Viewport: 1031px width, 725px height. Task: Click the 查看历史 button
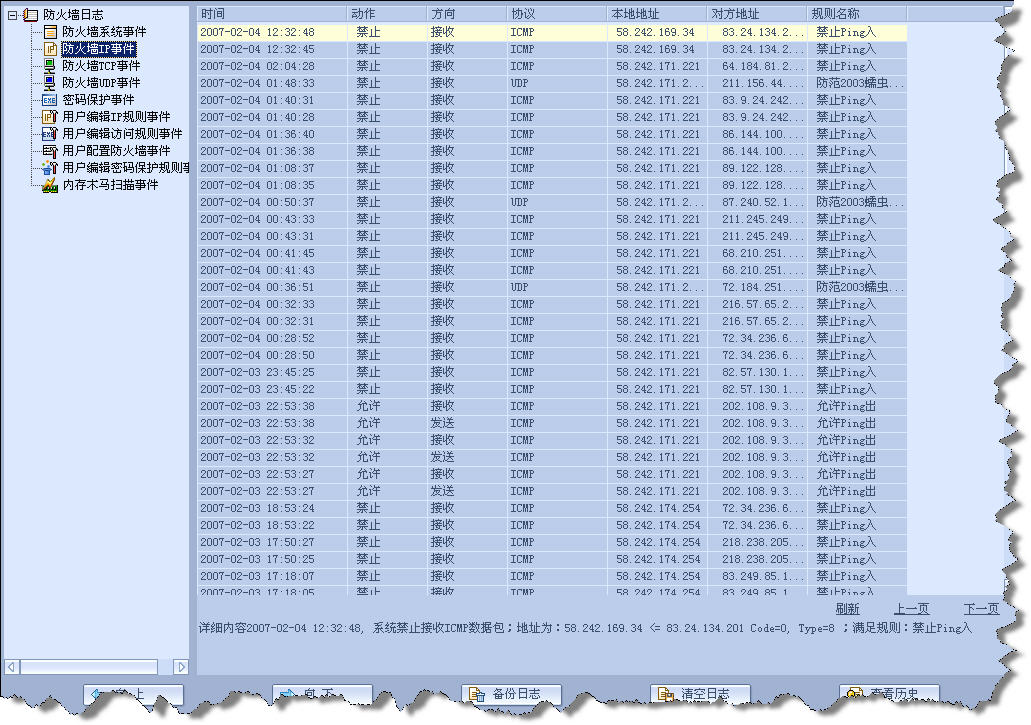click(x=889, y=695)
